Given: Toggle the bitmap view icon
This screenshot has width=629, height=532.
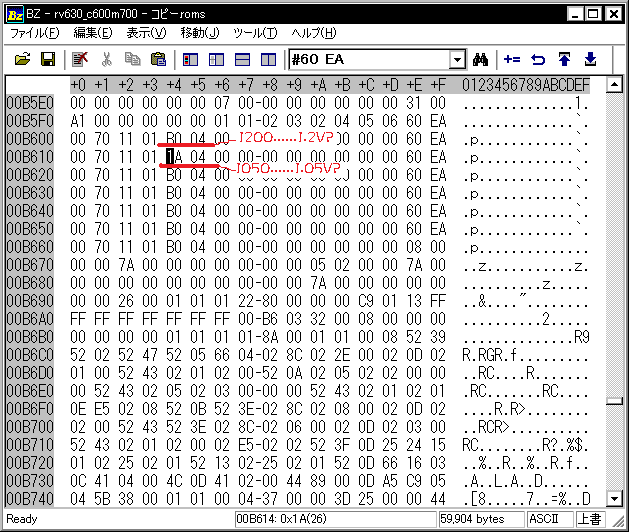Looking at the screenshot, I should click(x=190, y=59).
